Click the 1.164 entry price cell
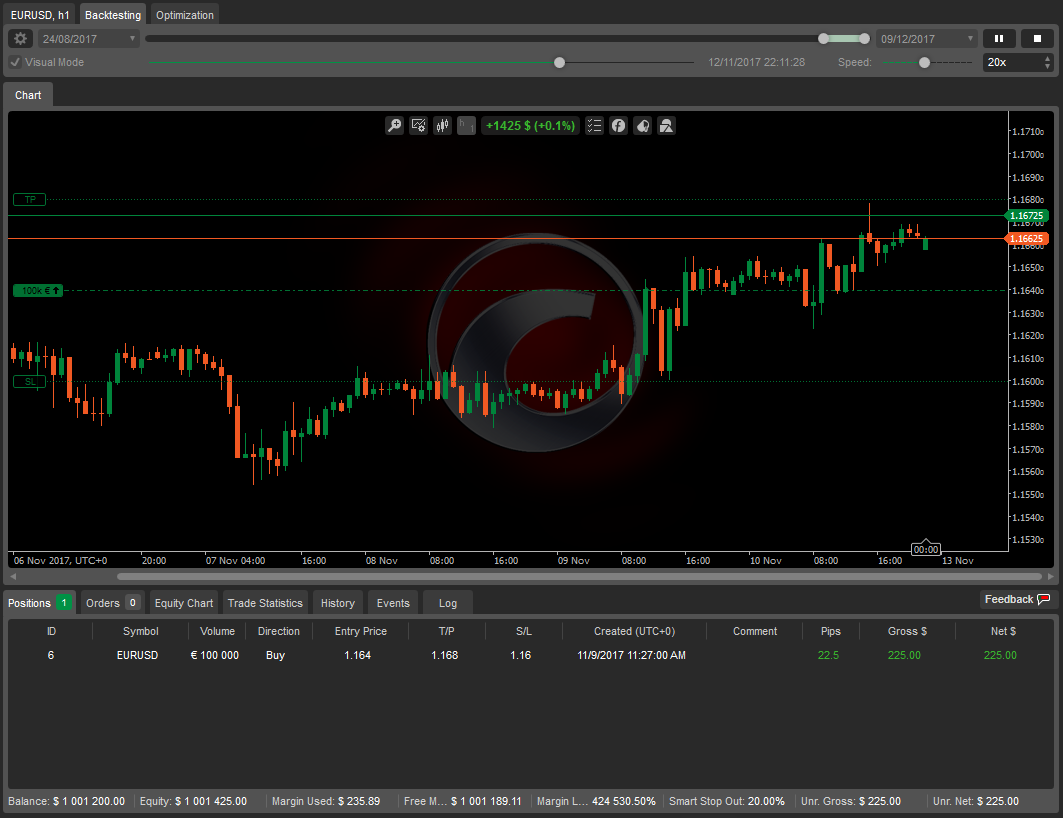 pyautogui.click(x=357, y=655)
